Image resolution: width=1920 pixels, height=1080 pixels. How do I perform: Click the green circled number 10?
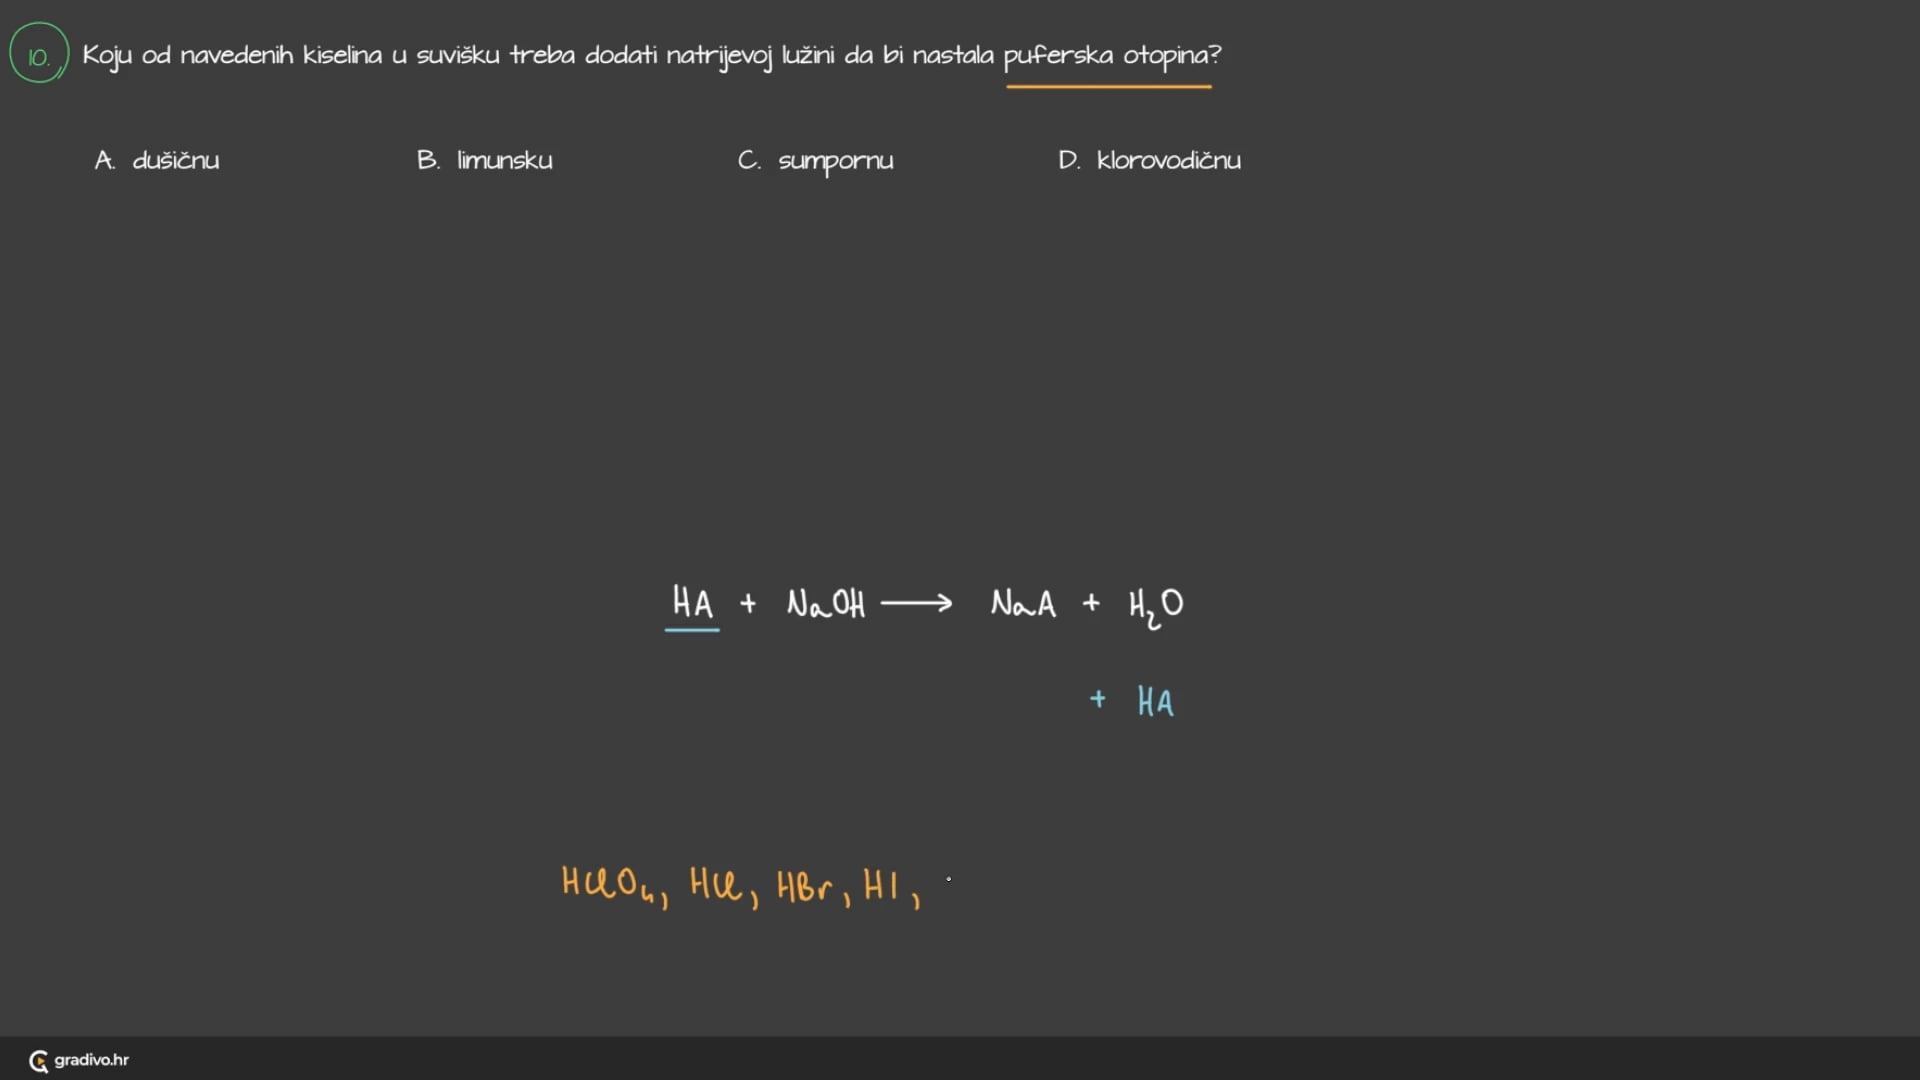39,55
